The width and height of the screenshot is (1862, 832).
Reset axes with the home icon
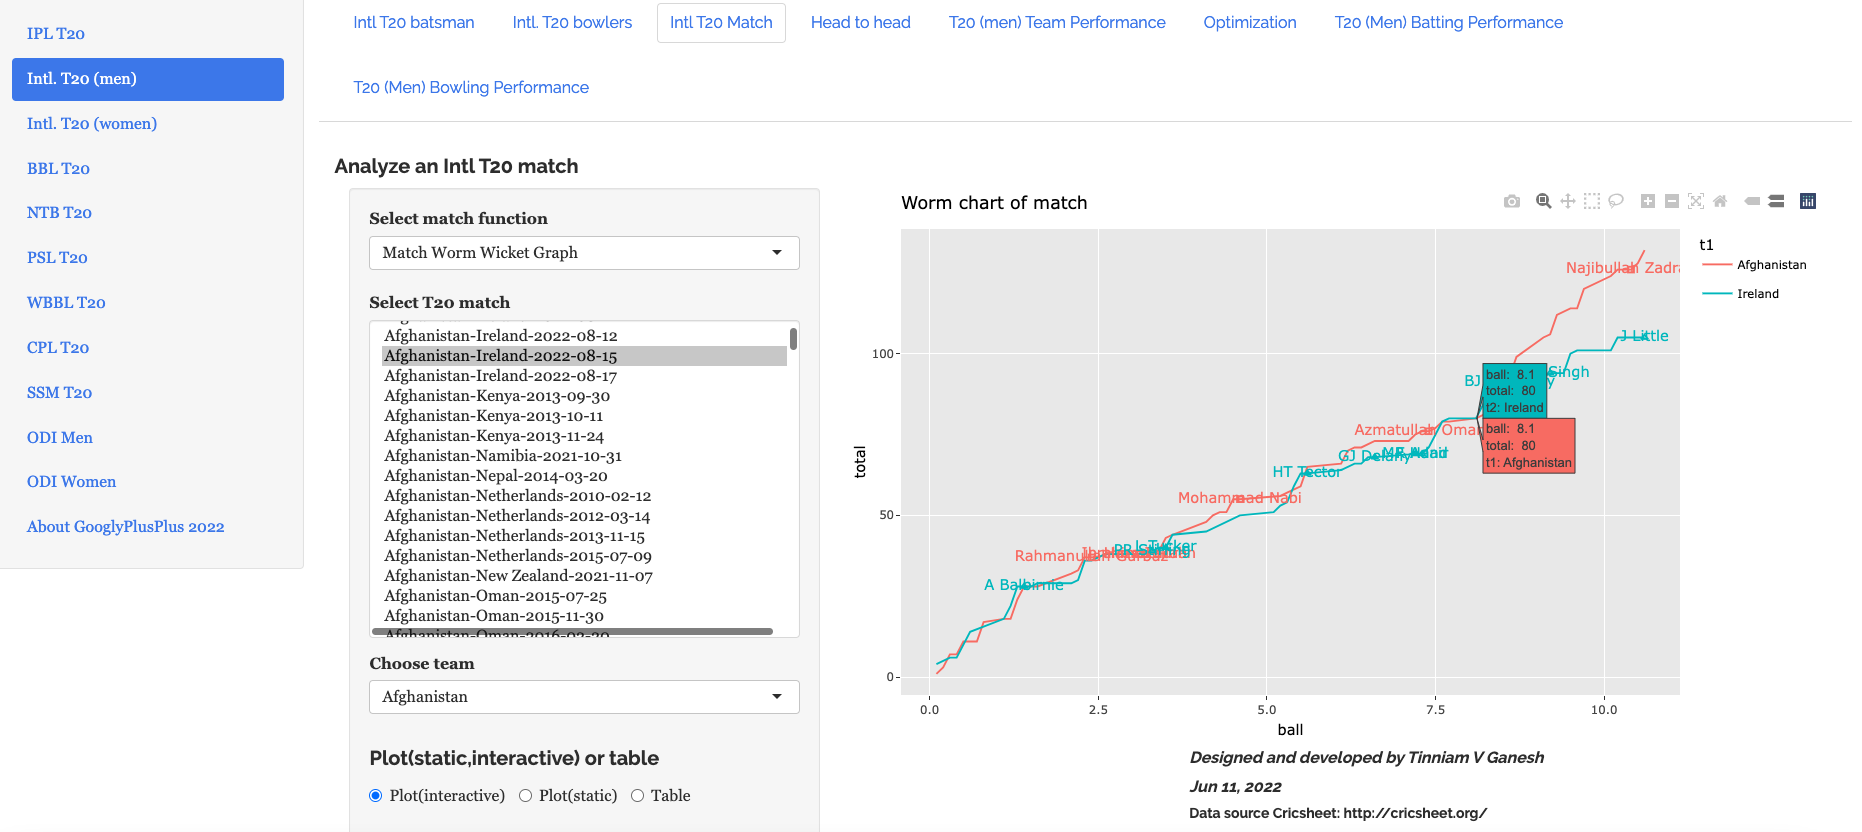pyautogui.click(x=1720, y=201)
